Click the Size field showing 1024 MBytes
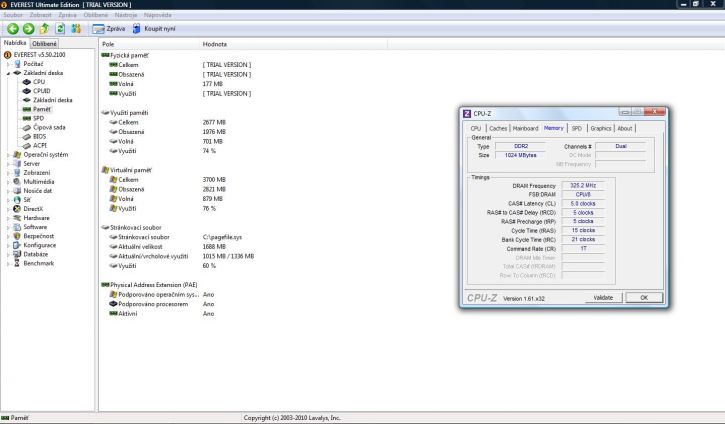 [x=521, y=155]
